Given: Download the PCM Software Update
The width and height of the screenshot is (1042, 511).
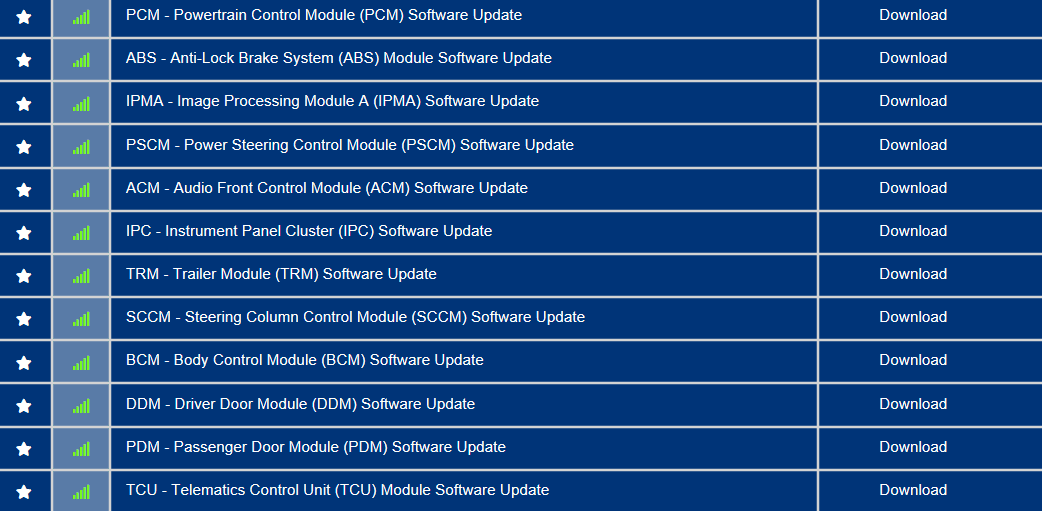Looking at the screenshot, I should pos(913,15).
